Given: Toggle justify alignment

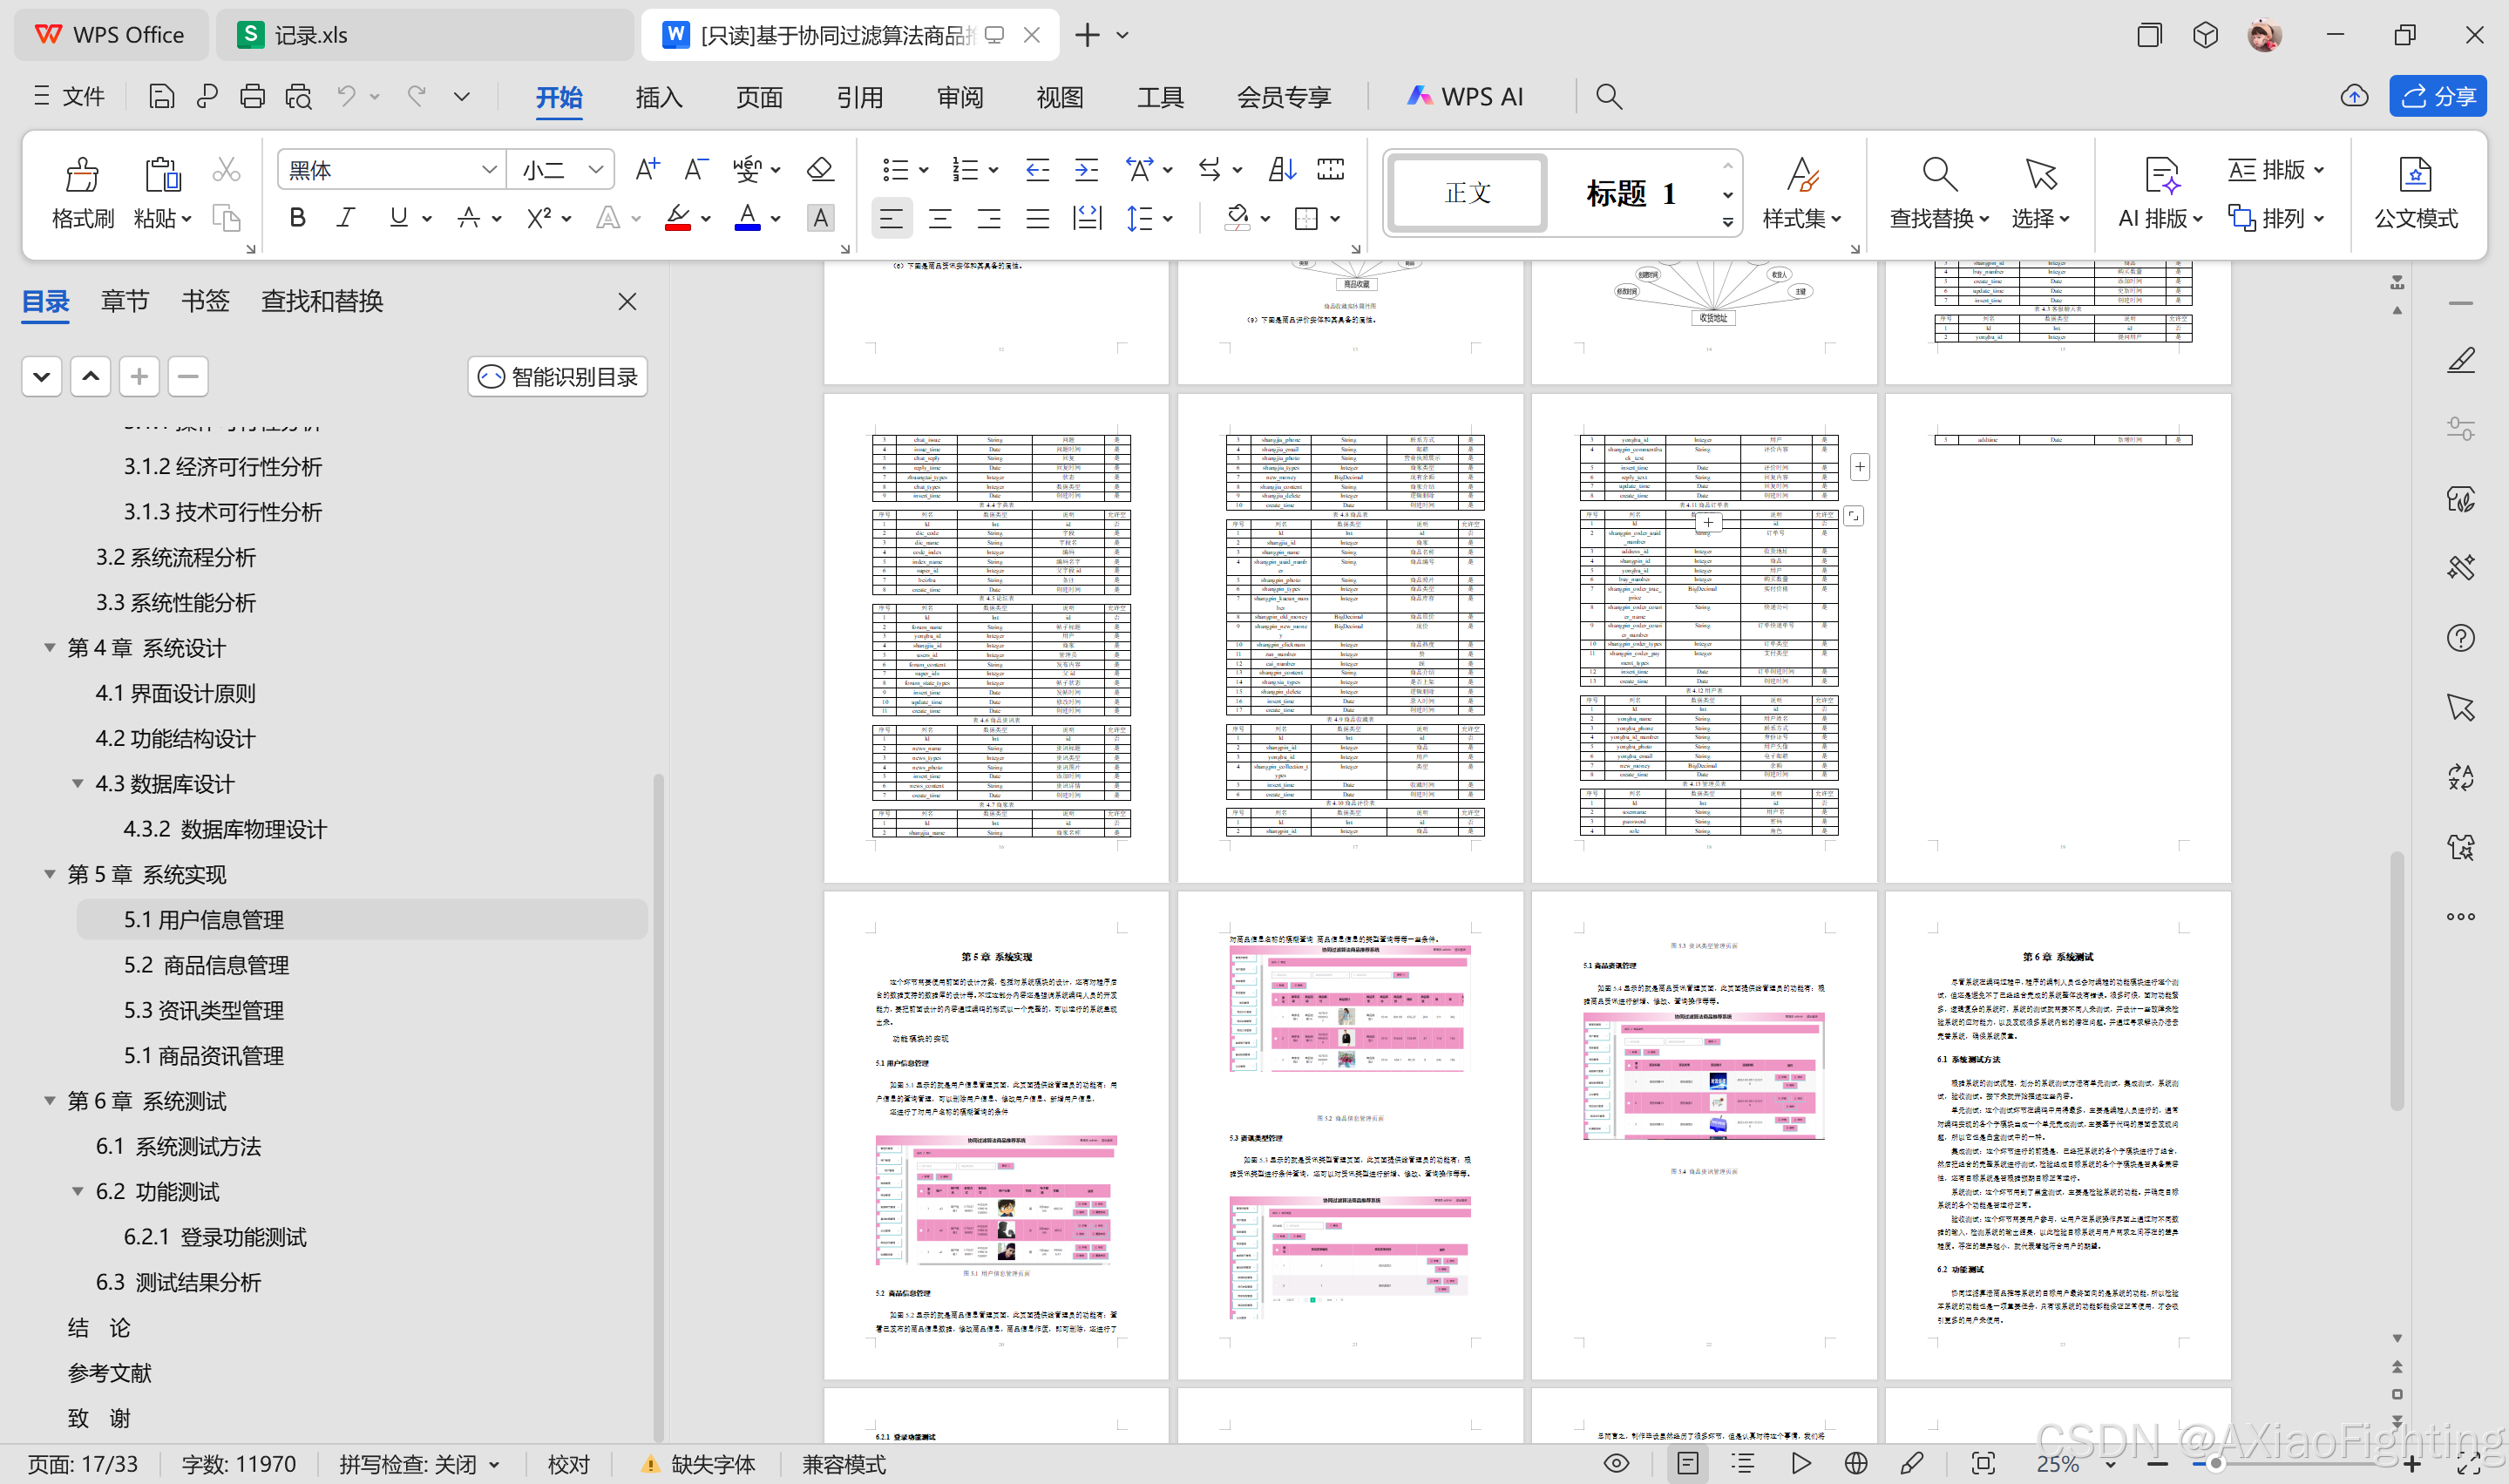Looking at the screenshot, I should click(1038, 218).
